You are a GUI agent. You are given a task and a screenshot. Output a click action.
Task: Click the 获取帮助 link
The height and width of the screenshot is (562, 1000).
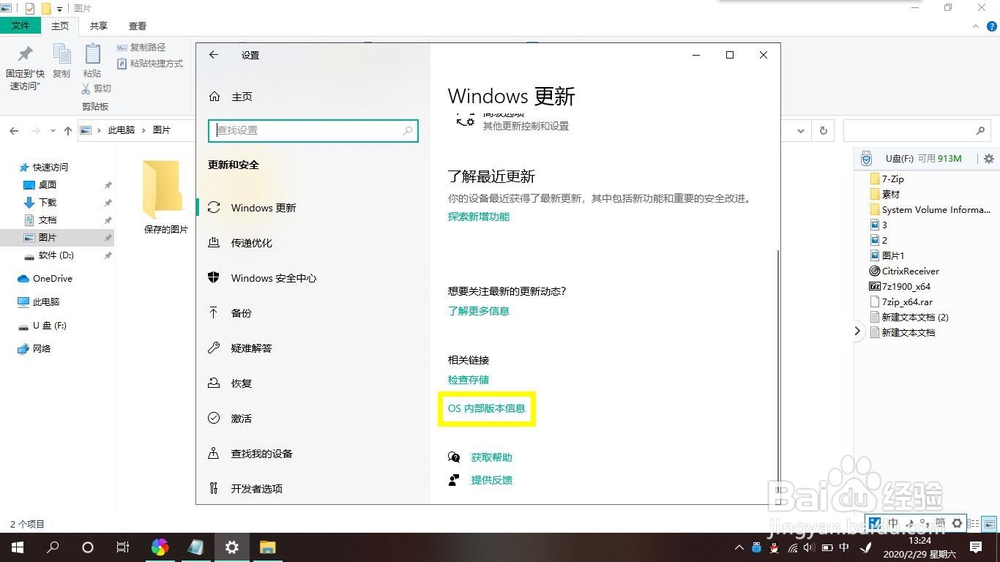(491, 457)
